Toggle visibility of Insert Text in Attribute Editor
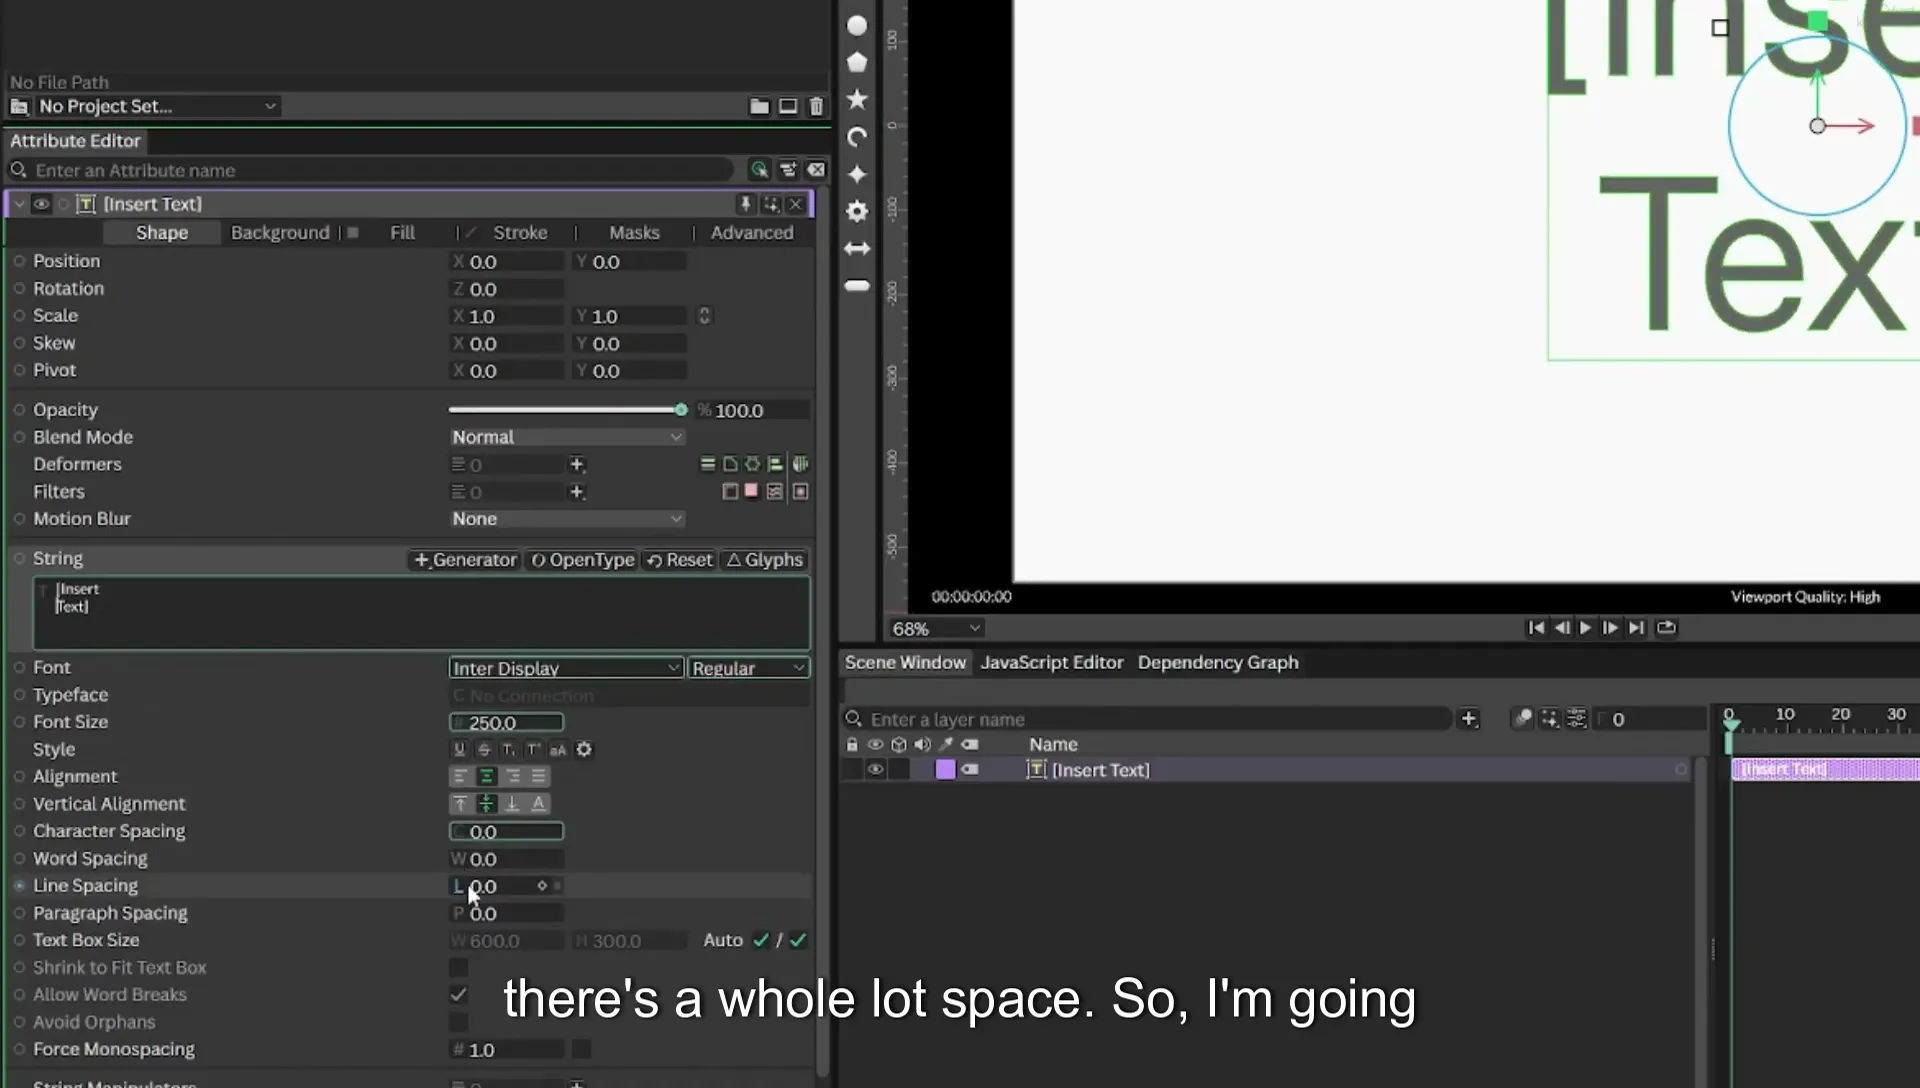This screenshot has height=1088, width=1920. 41,204
